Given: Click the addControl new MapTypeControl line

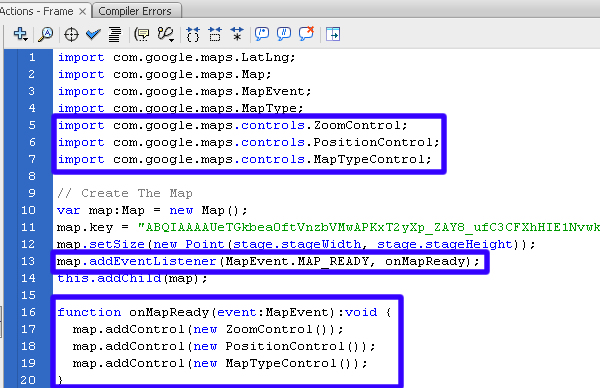Looking at the screenshot, I should [220, 363].
